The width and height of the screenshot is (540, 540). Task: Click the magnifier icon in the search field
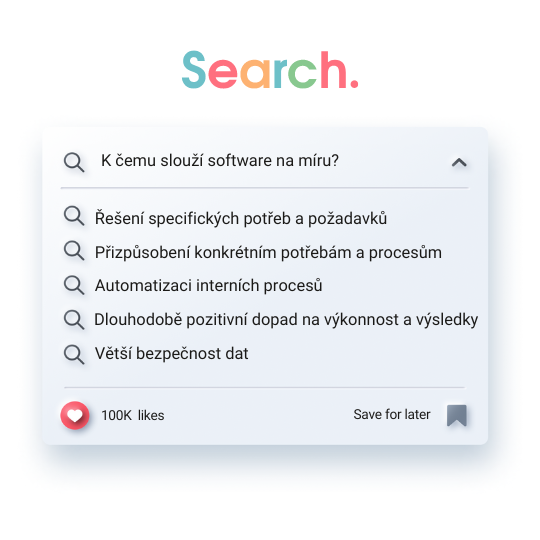pyautogui.click(x=74, y=162)
